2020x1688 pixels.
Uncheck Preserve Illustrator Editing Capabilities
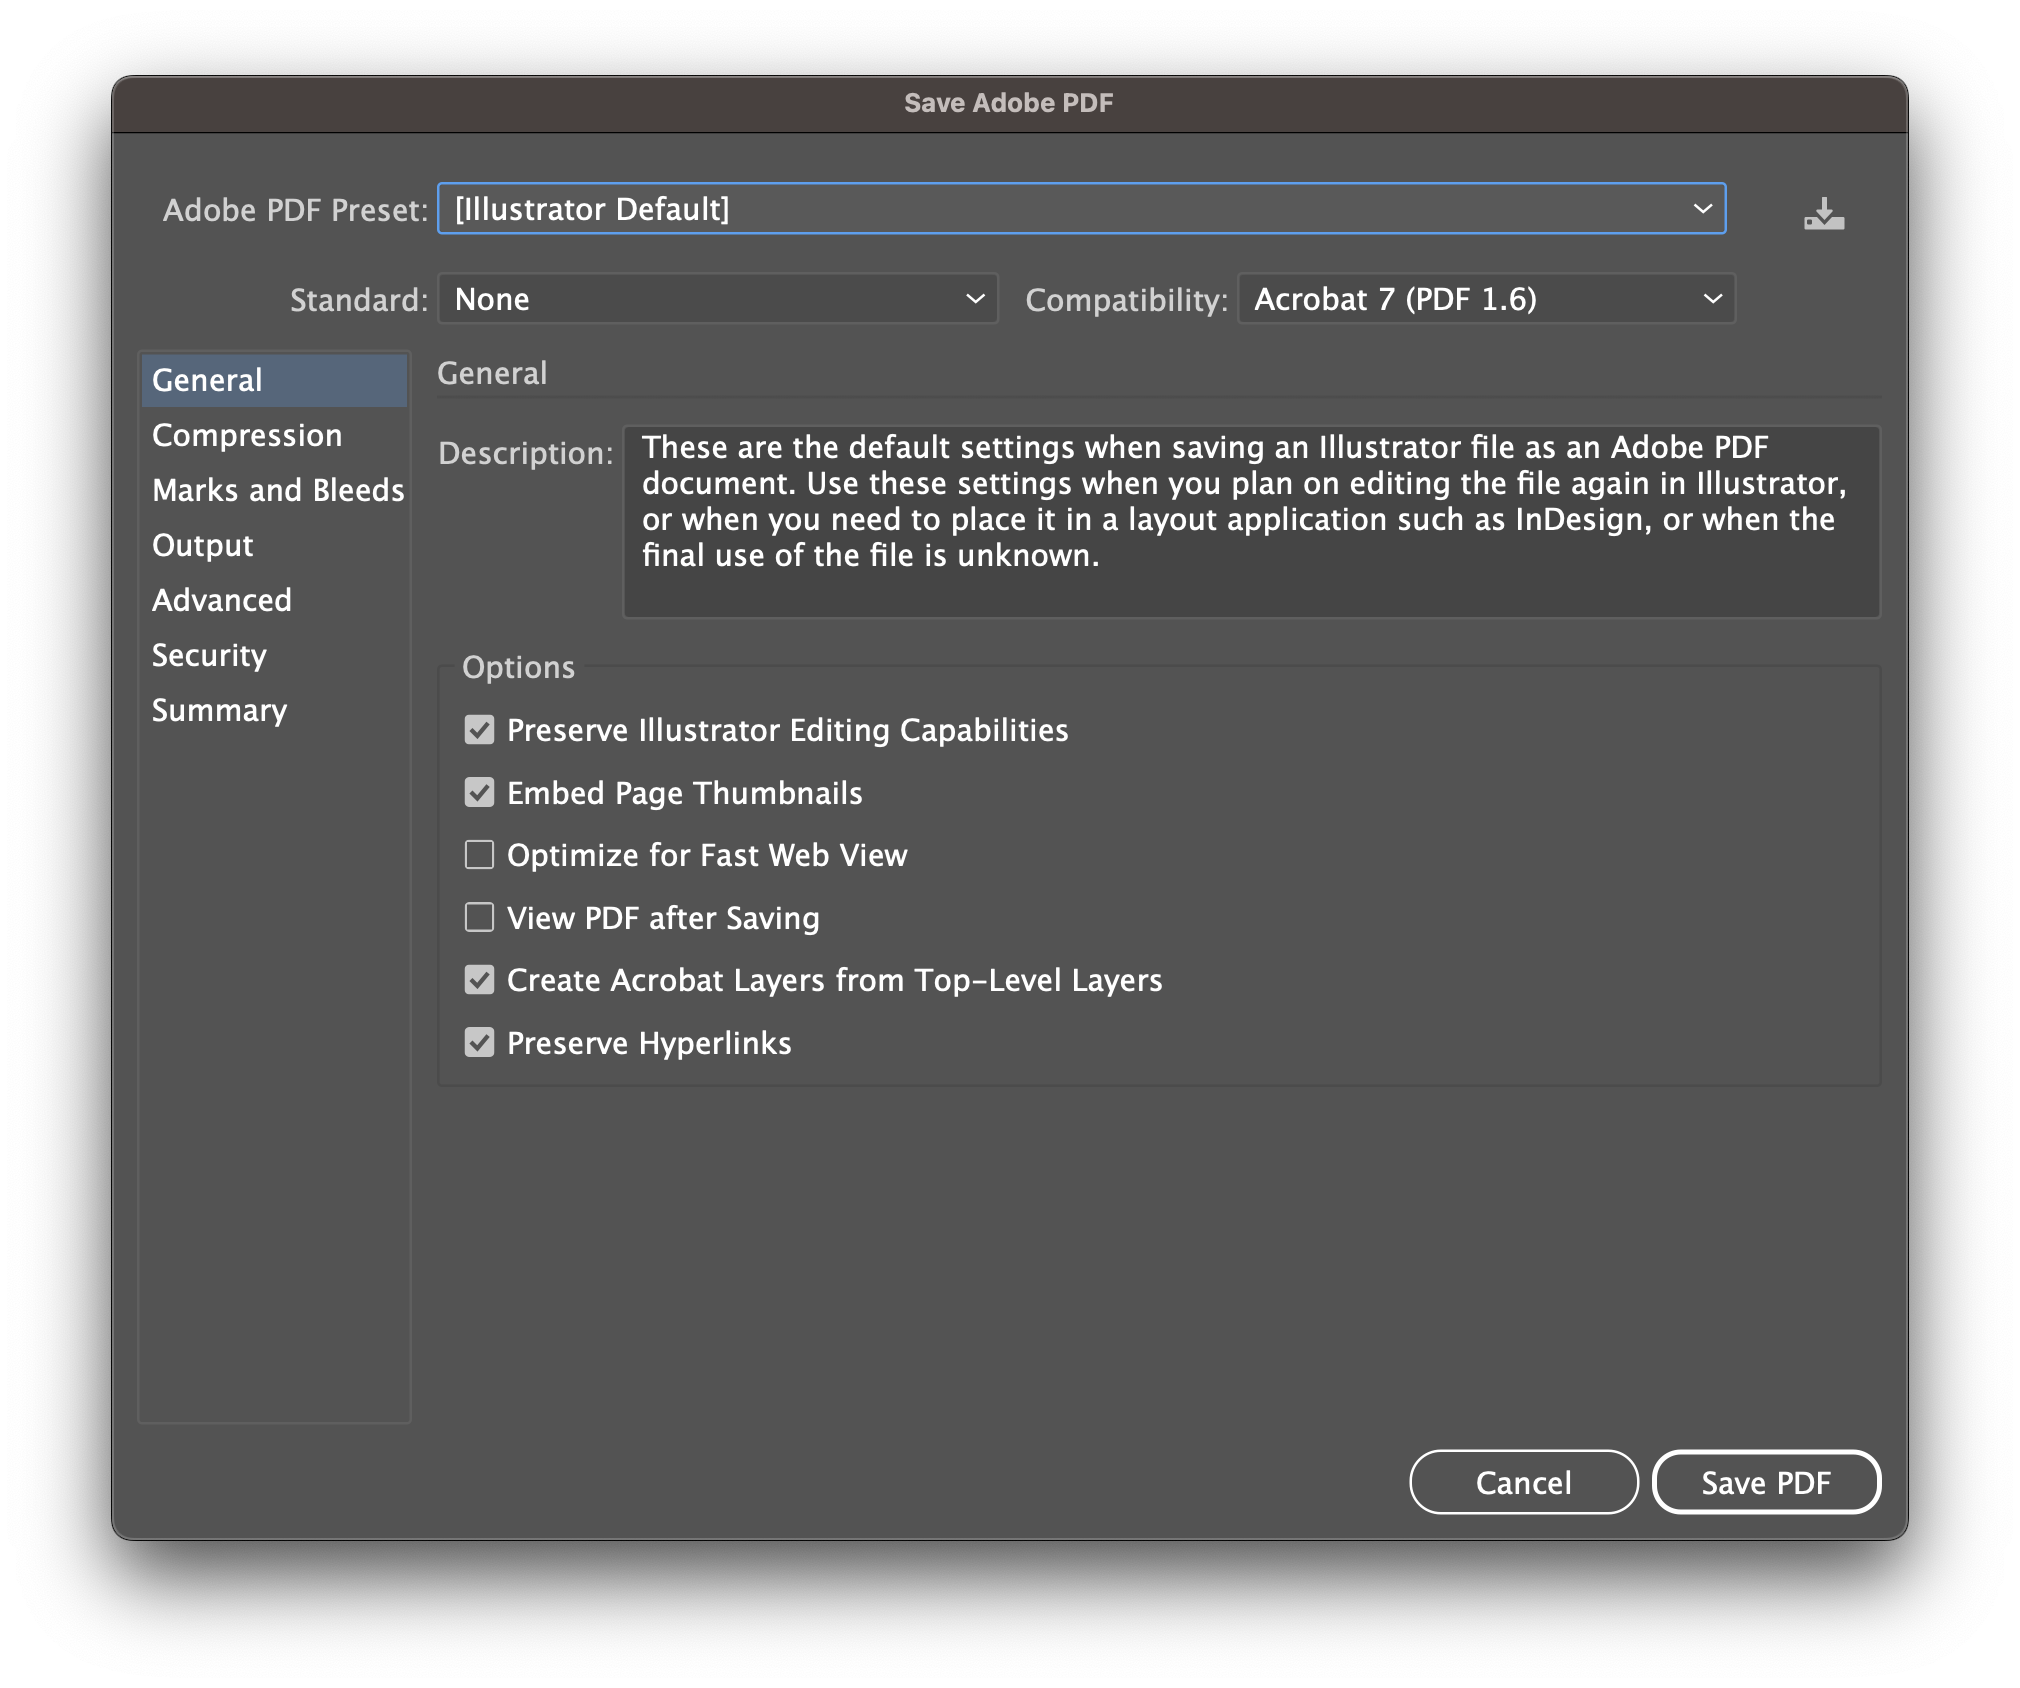coord(480,730)
